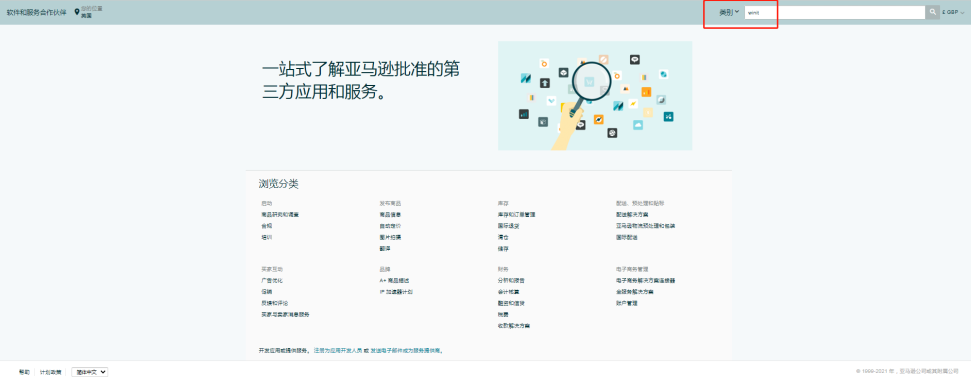Open the 买家与卖家消息服务 link
Screen dimensions: 971x377
tap(285, 314)
